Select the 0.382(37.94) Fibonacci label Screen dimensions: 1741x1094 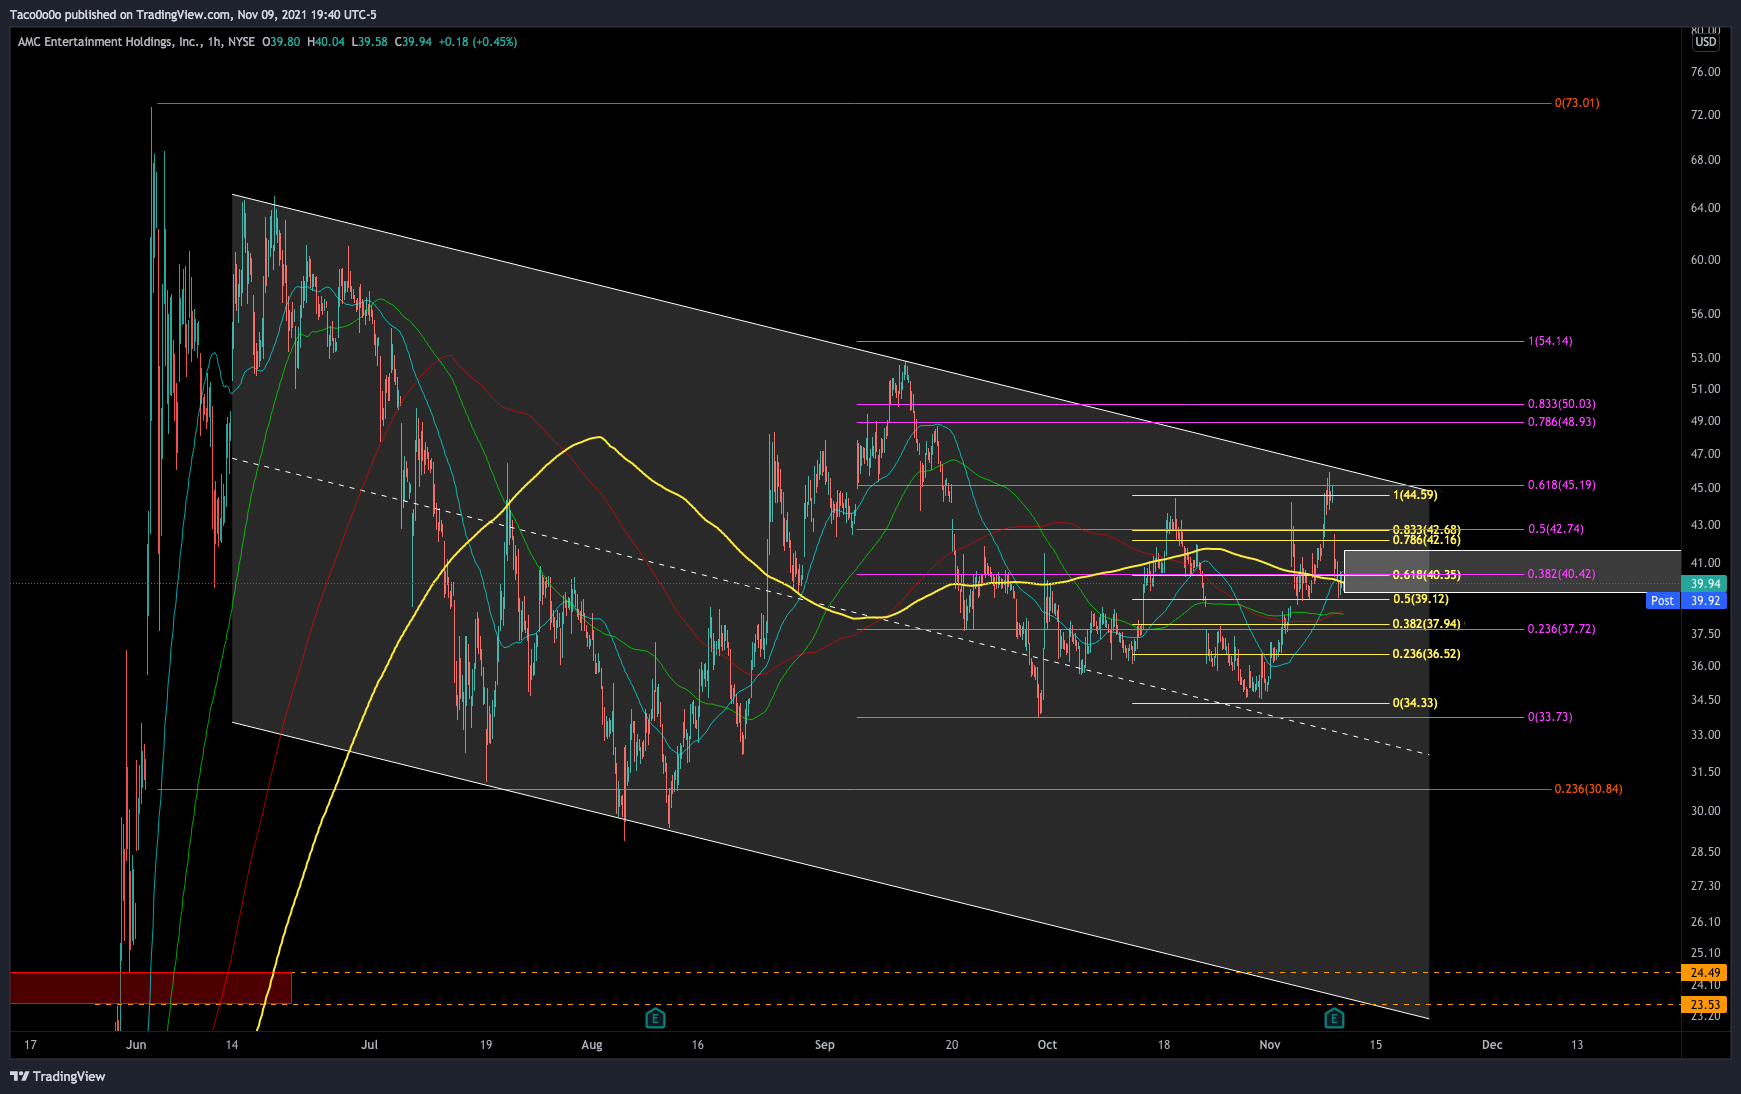1426,624
